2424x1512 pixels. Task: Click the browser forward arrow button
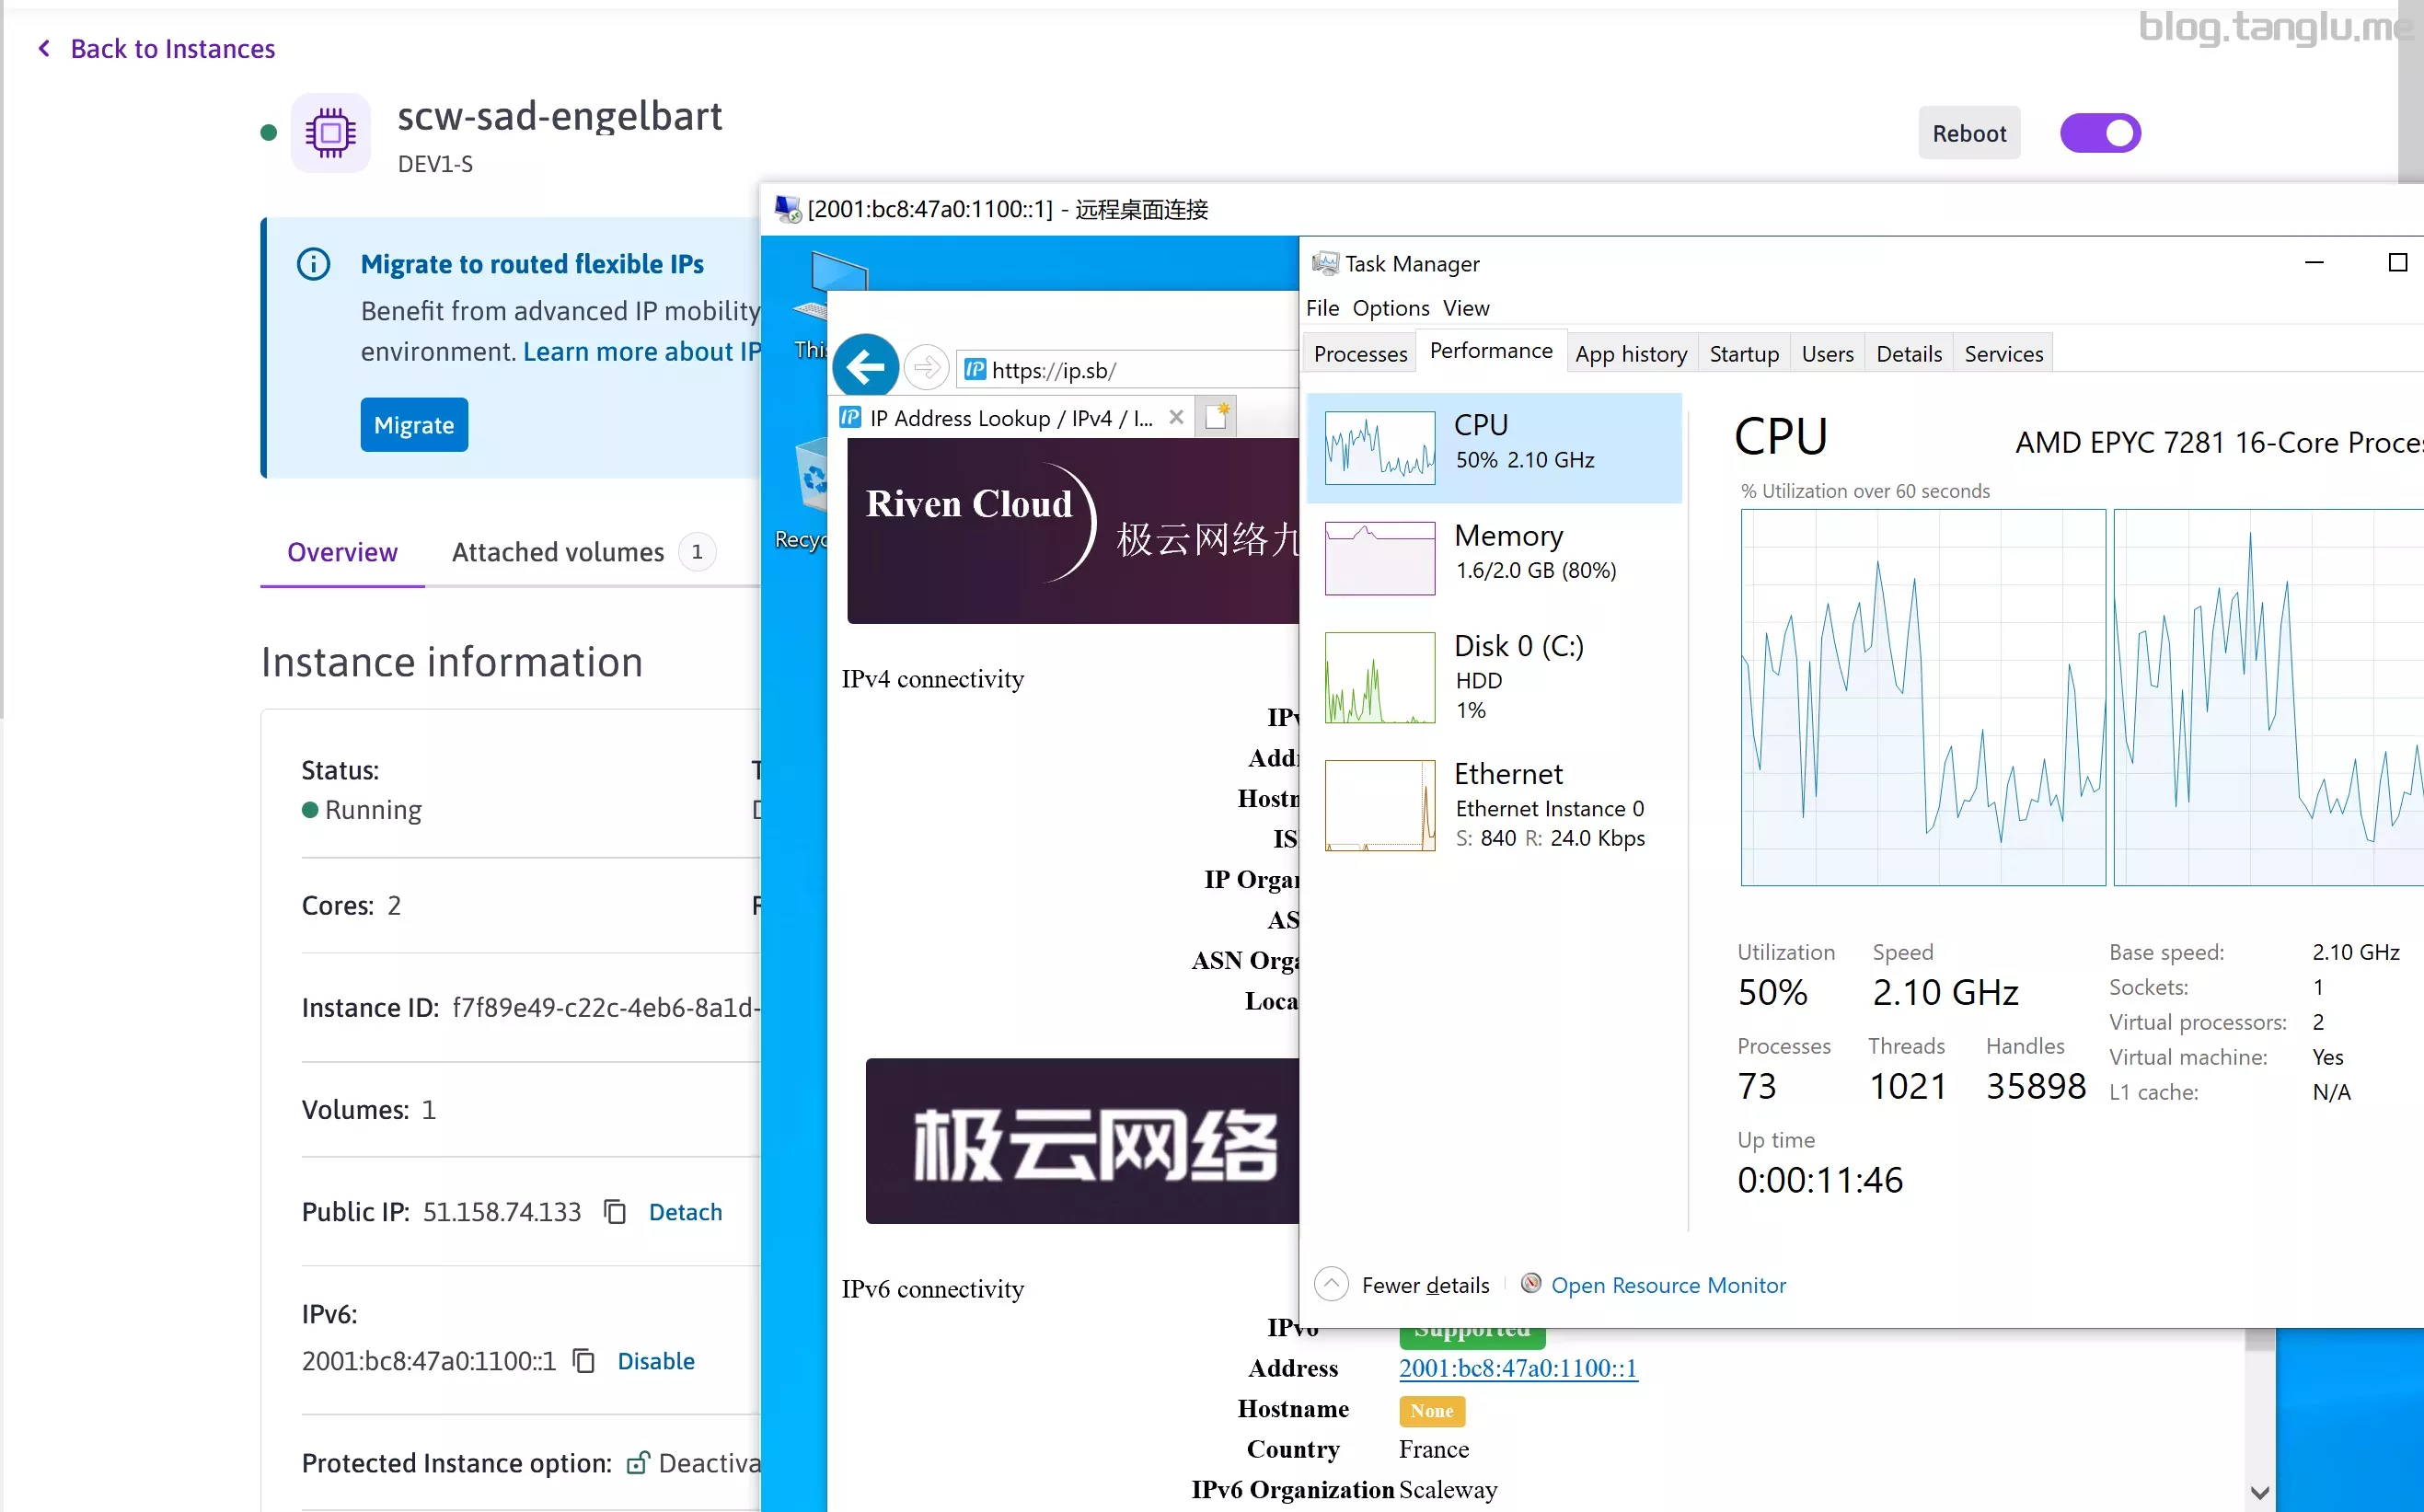(x=926, y=368)
